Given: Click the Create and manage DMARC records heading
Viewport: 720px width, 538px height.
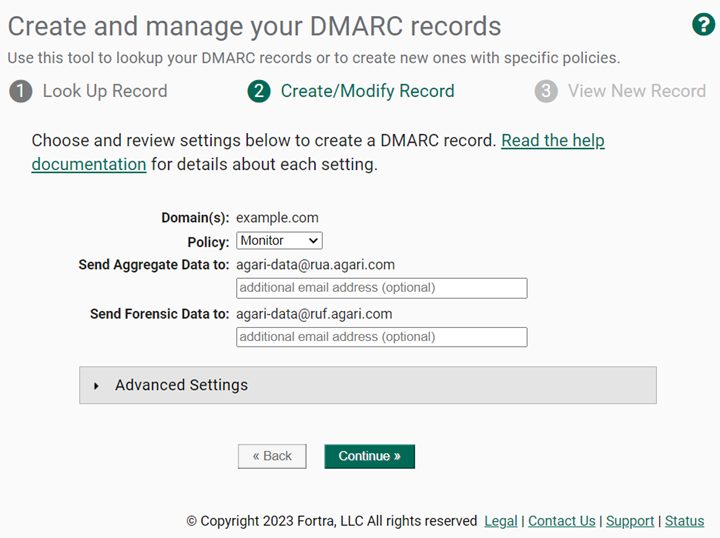Looking at the screenshot, I should [254, 26].
